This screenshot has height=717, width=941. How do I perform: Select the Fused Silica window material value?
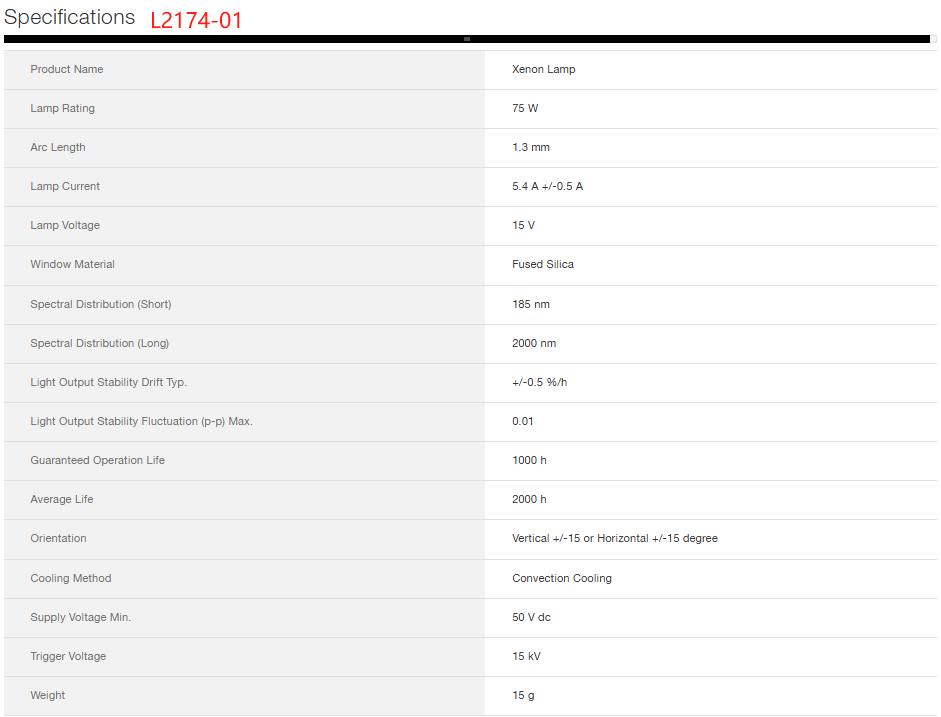(542, 264)
